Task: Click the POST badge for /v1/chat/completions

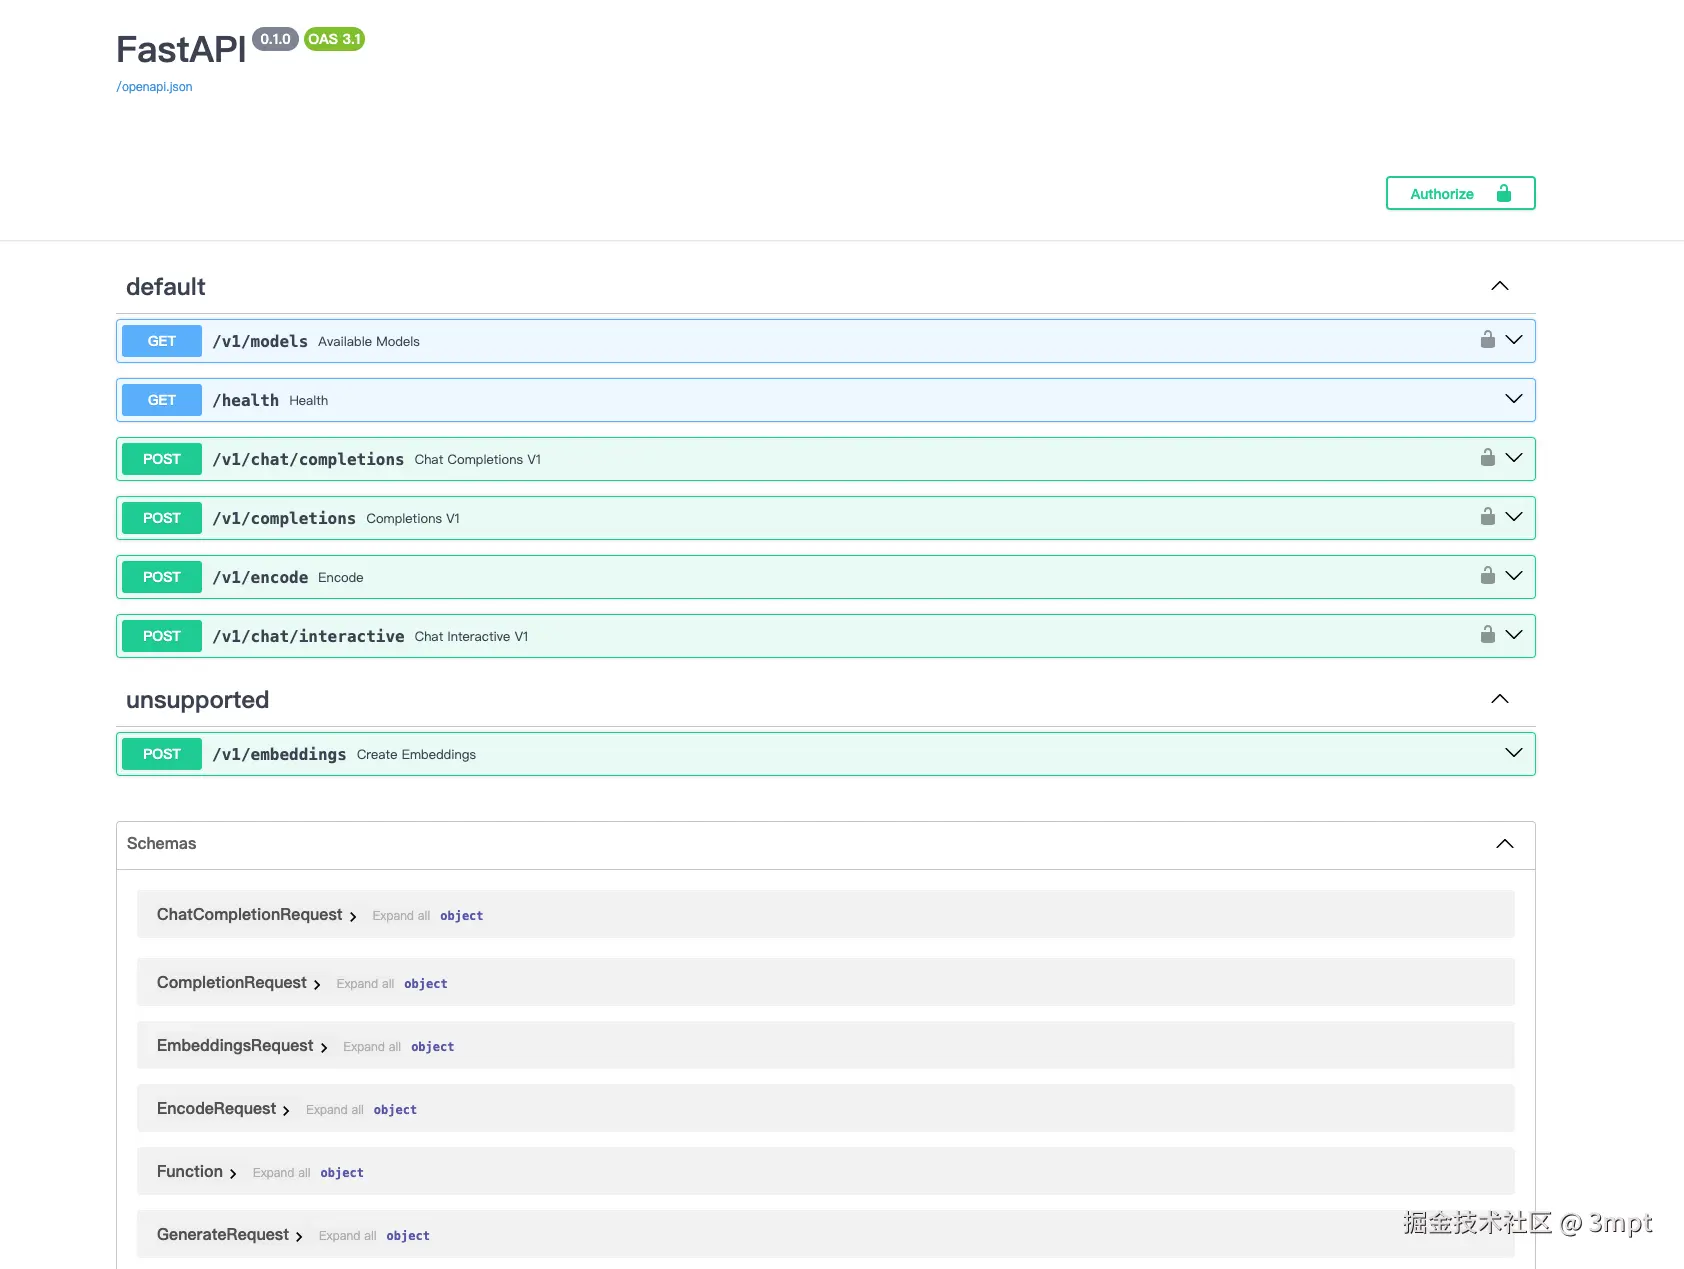Action: (x=162, y=459)
